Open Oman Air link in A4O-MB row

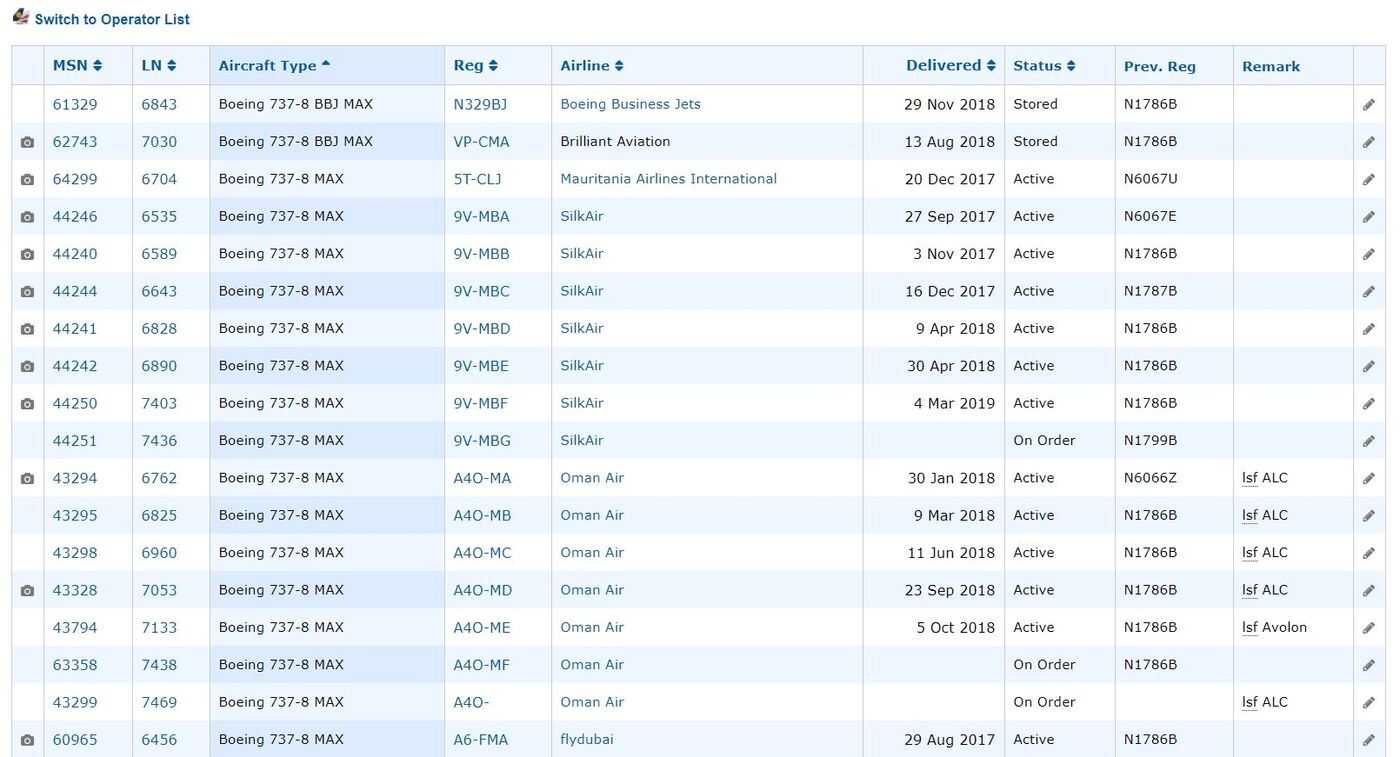(x=592, y=515)
